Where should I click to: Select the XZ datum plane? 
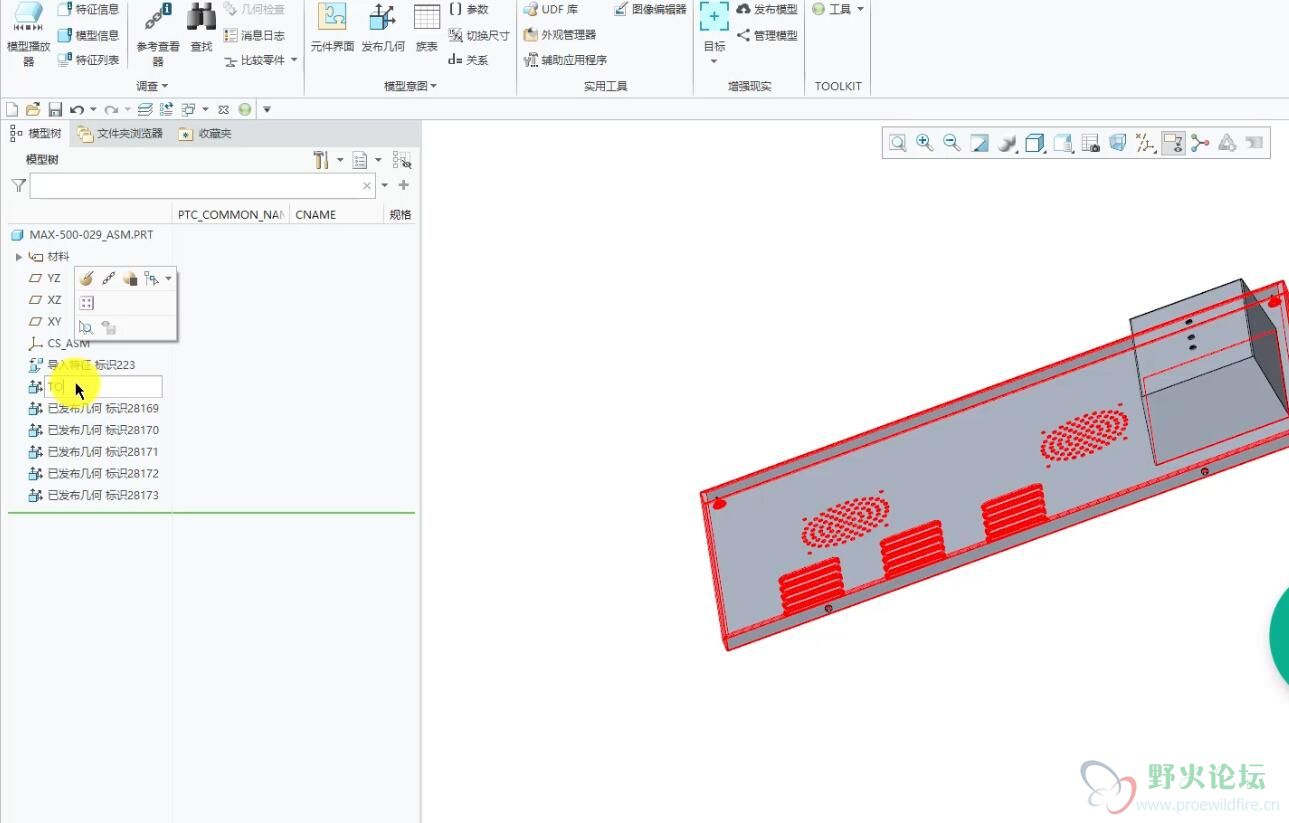[x=45, y=300]
